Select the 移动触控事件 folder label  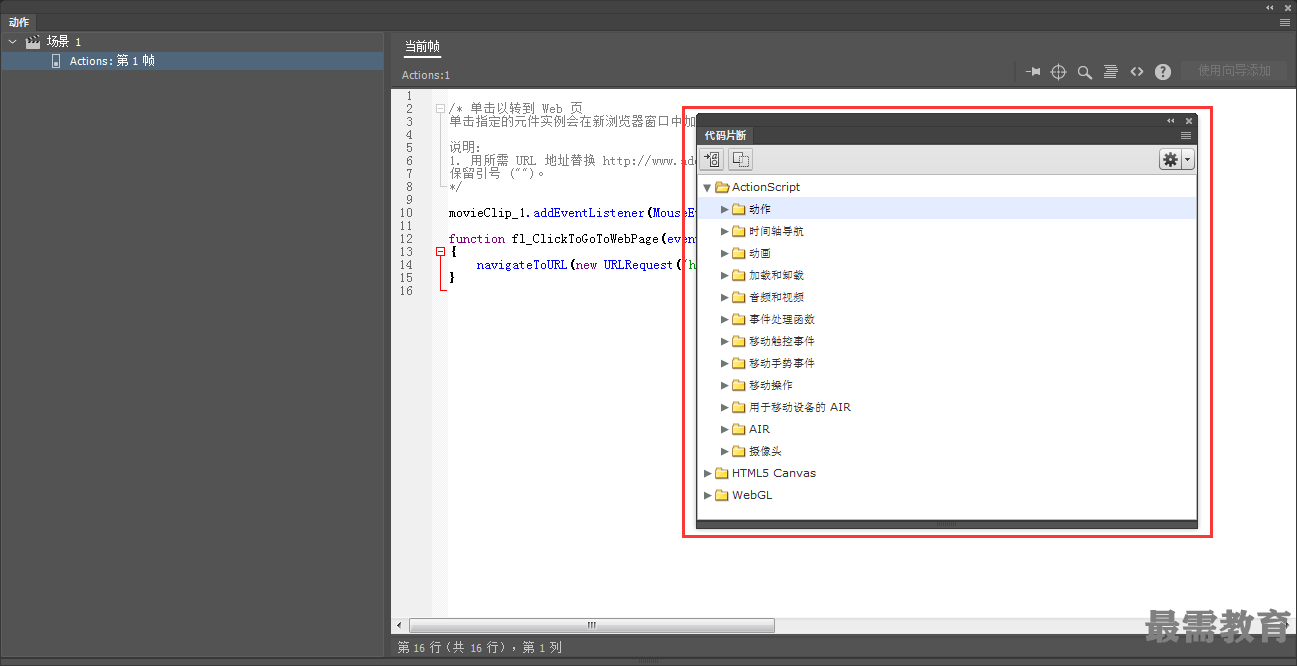782,341
